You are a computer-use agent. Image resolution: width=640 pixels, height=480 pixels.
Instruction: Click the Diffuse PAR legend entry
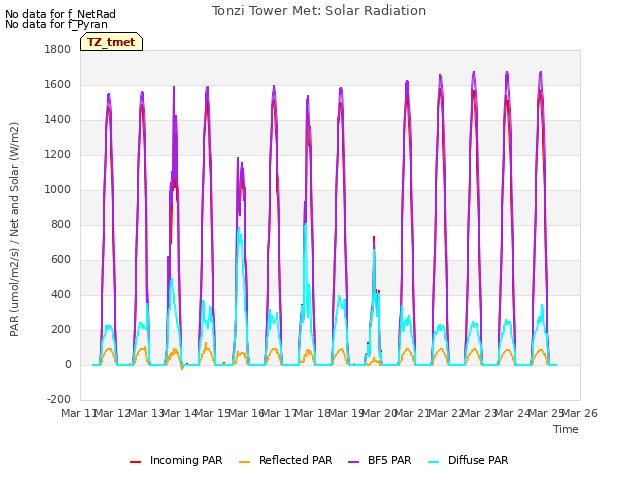click(468, 460)
